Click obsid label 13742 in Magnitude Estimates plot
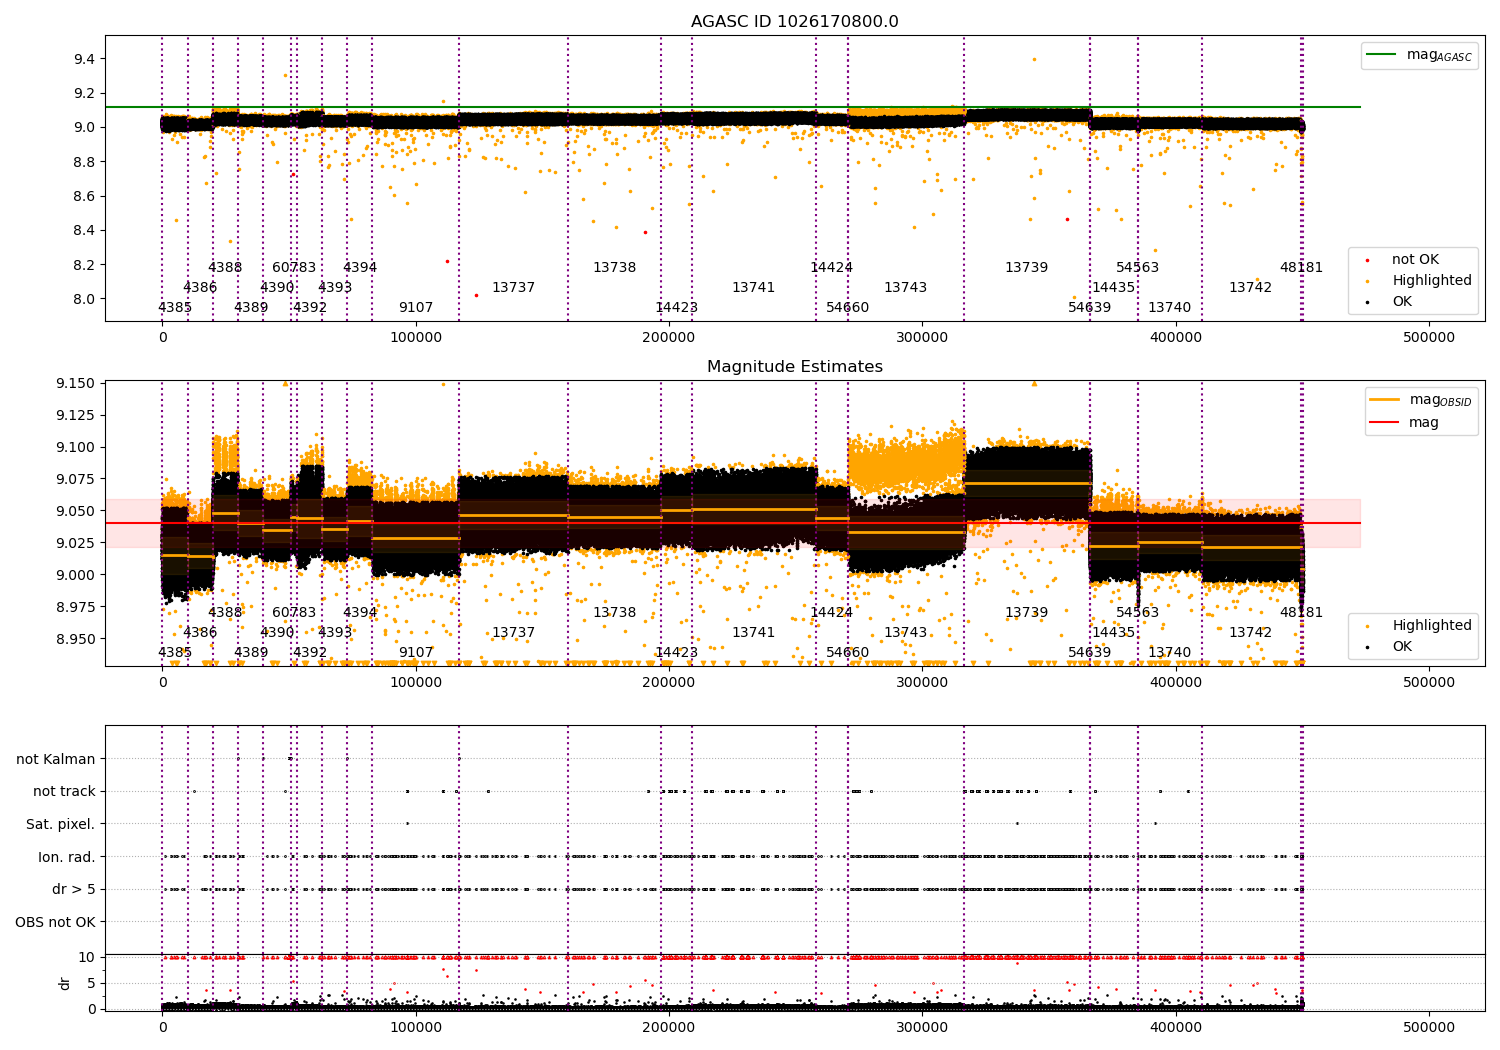 [1250, 633]
